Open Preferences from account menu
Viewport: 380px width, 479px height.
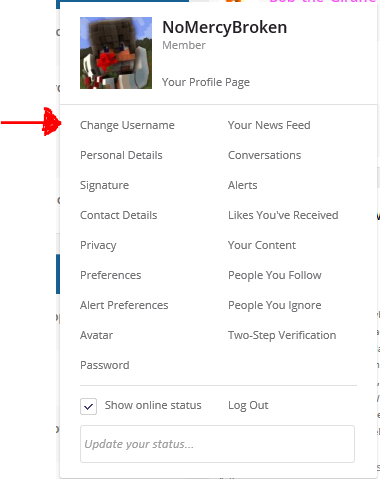click(x=111, y=275)
